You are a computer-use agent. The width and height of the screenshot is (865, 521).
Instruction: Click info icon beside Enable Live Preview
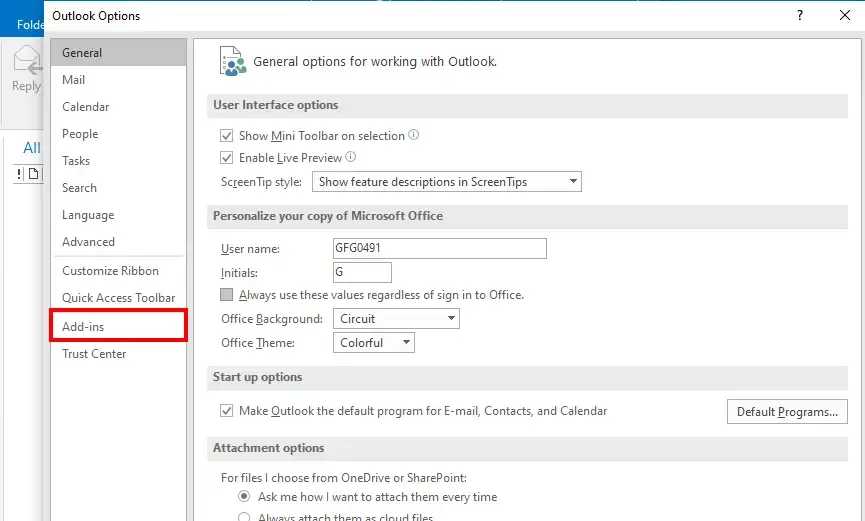pyautogui.click(x=351, y=157)
